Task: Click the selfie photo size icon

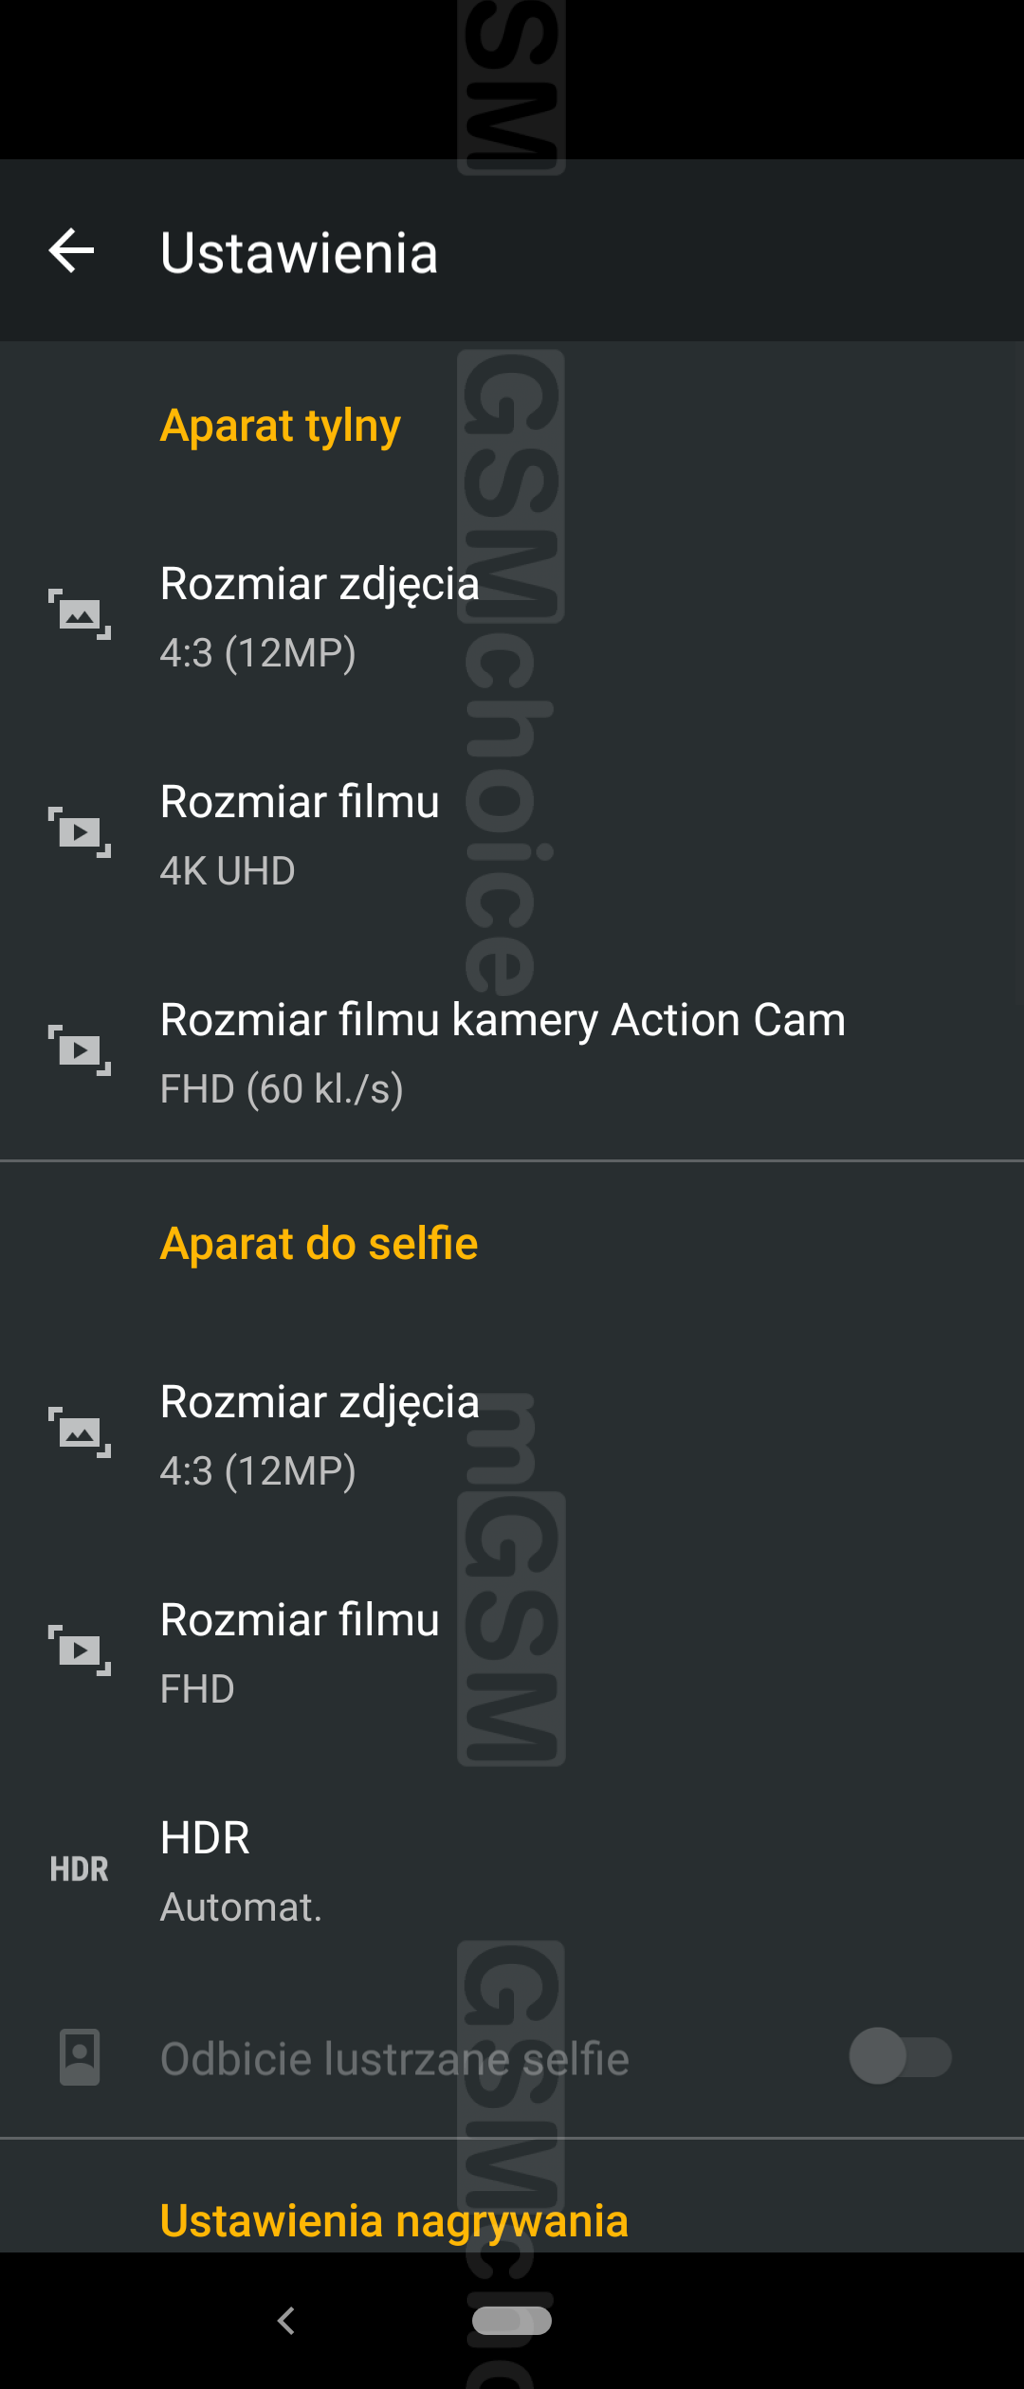Action: (80, 1432)
